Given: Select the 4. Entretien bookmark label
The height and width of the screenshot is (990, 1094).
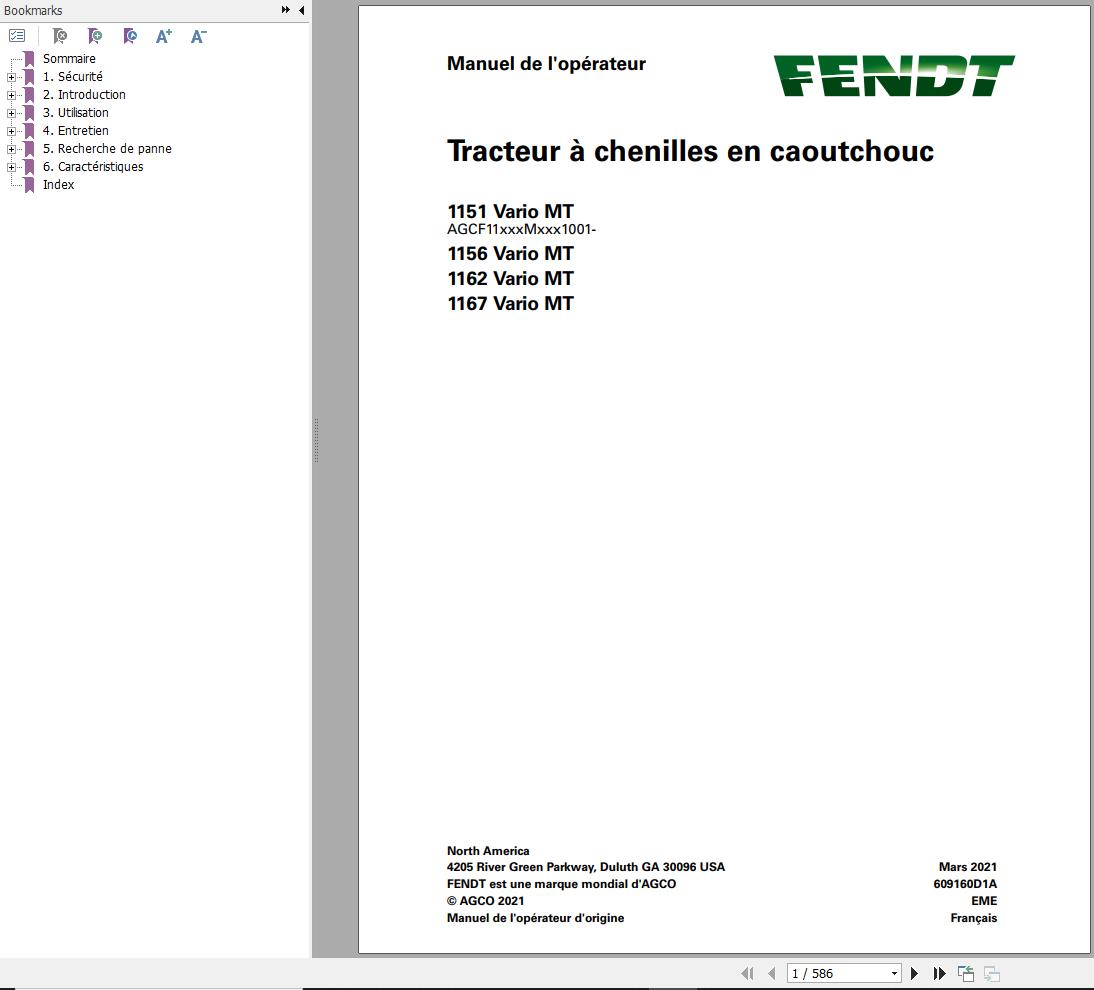Looking at the screenshot, I should click(x=75, y=130).
